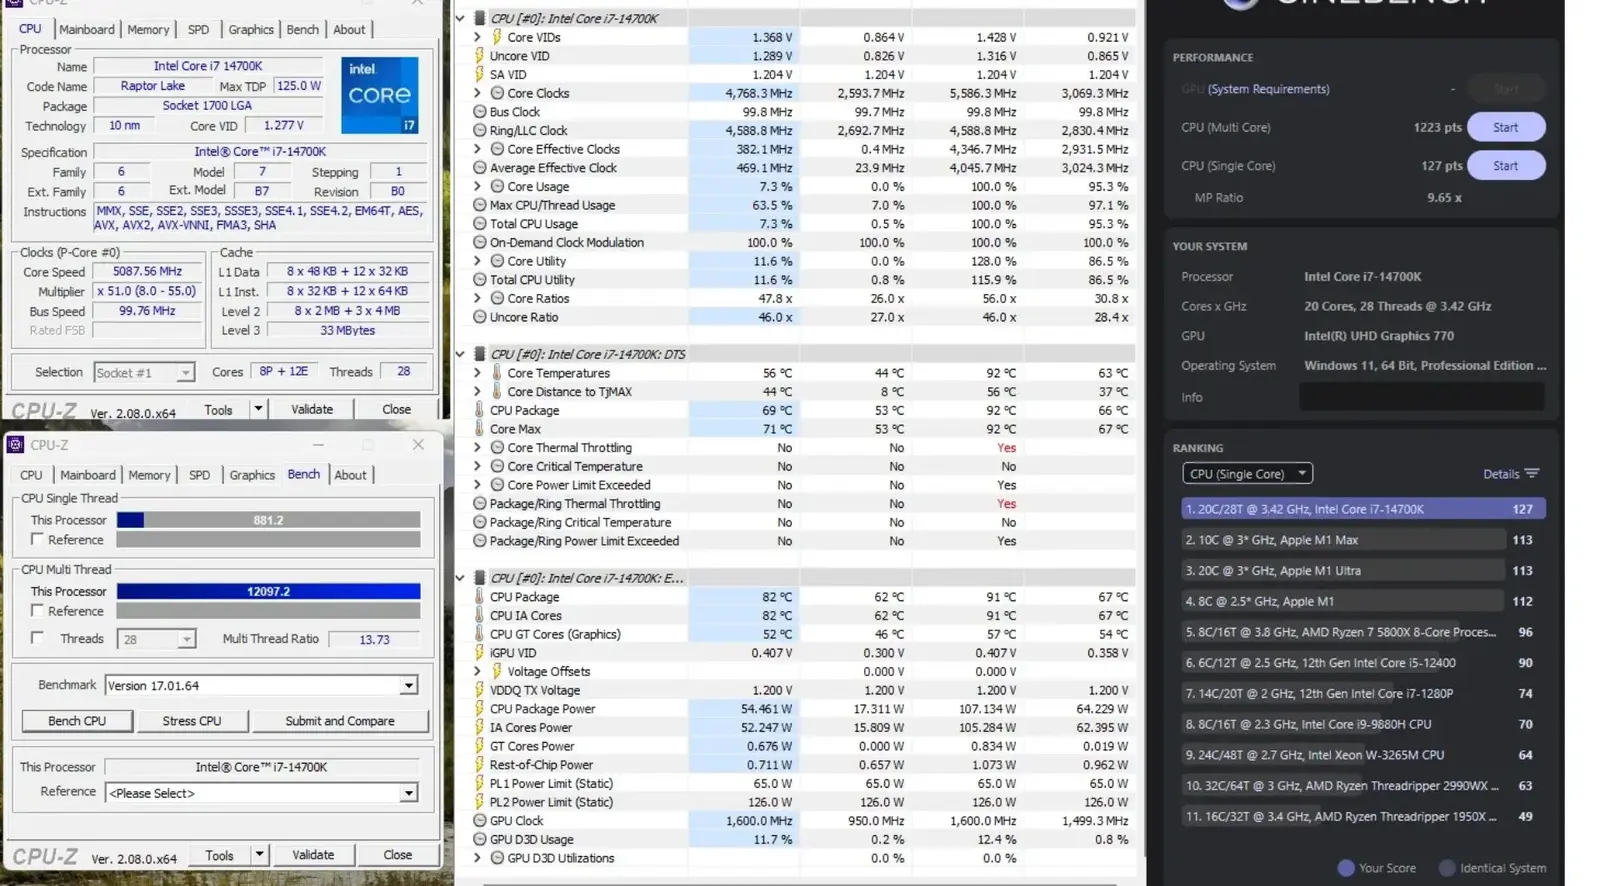The image size is (1600, 886).
Task: Expand the Core Effective Clocks row
Action: (477, 149)
